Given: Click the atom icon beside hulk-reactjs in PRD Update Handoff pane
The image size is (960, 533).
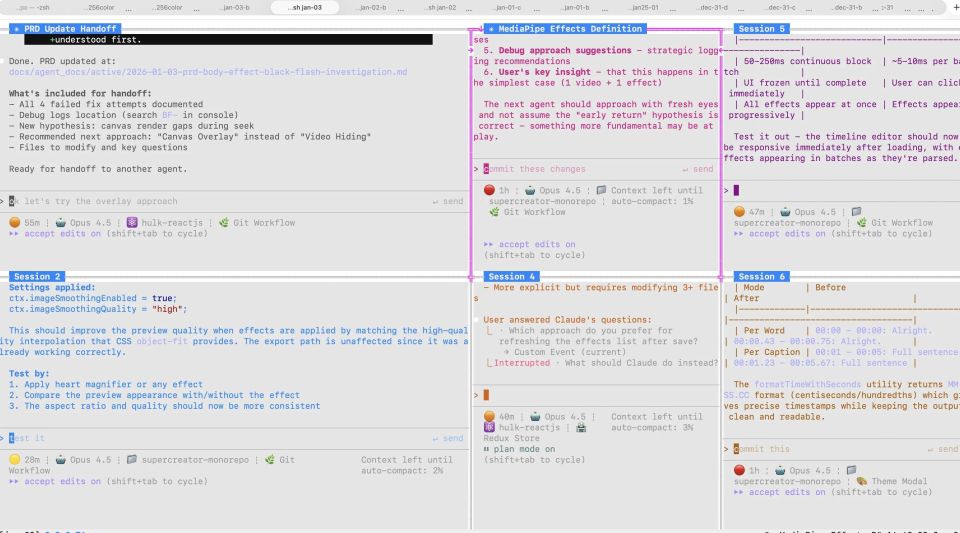Looking at the screenshot, I should point(132,223).
